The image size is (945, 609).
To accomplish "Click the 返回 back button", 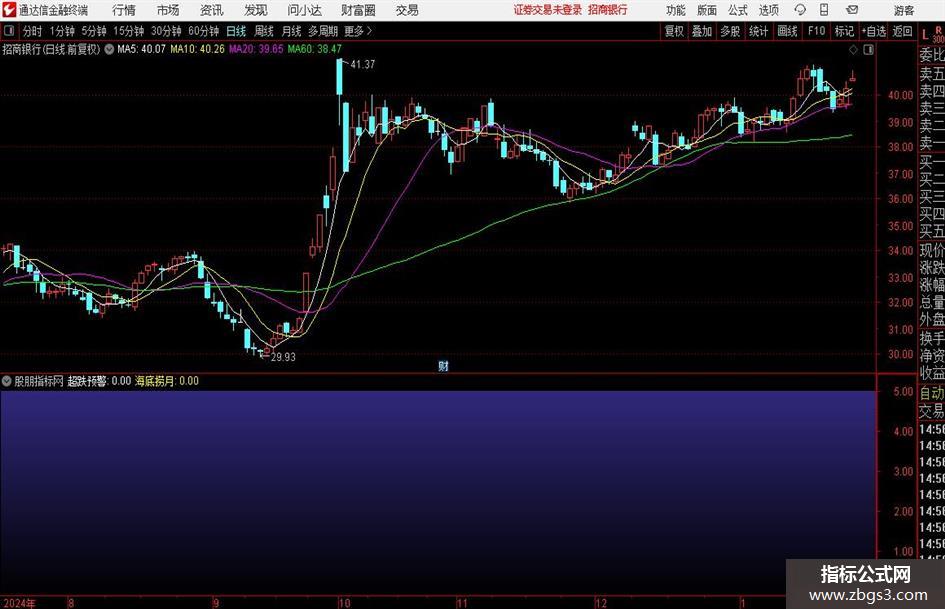I will click(902, 31).
